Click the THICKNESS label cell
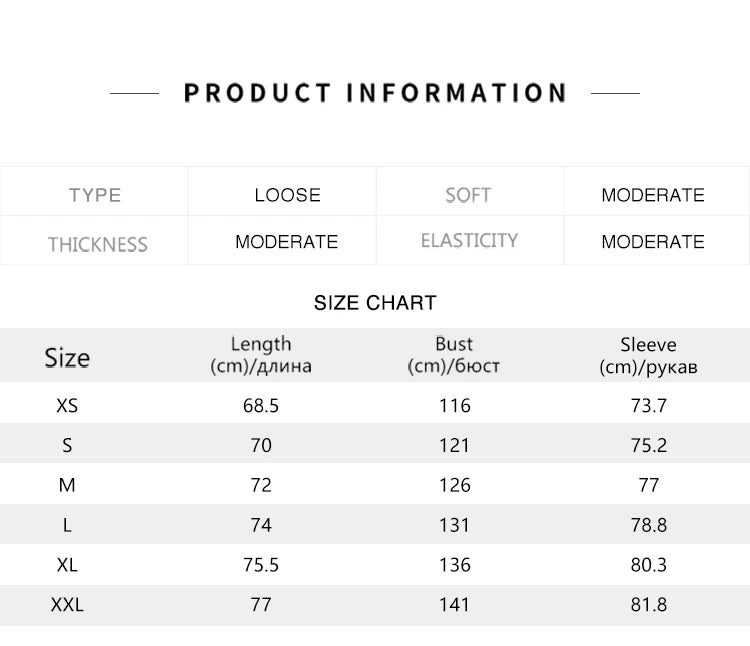 coord(94,240)
